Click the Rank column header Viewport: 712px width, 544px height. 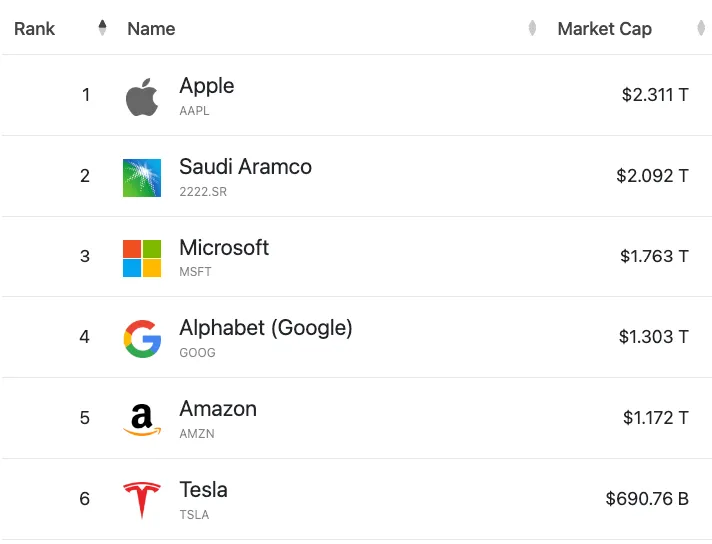[x=35, y=28]
